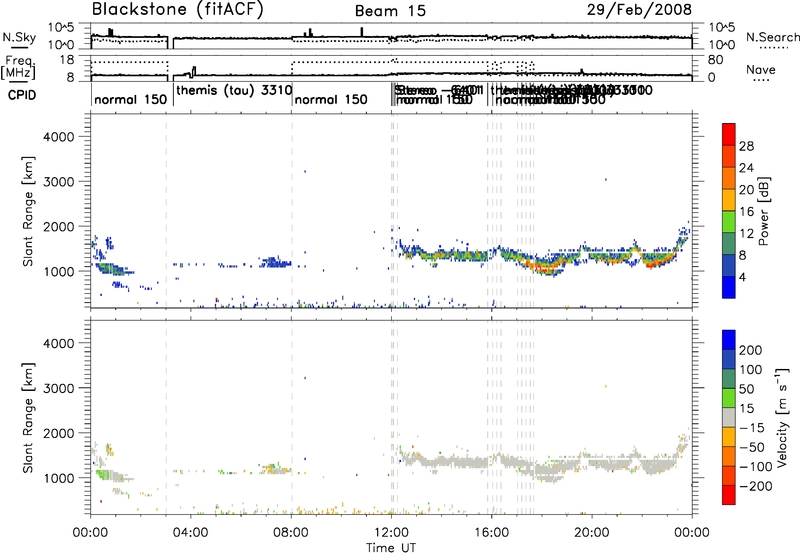Click the 'themis (tau) 3310' CPID text
Image resolution: width=800 pixels, height=554 pixels.
pos(234,90)
